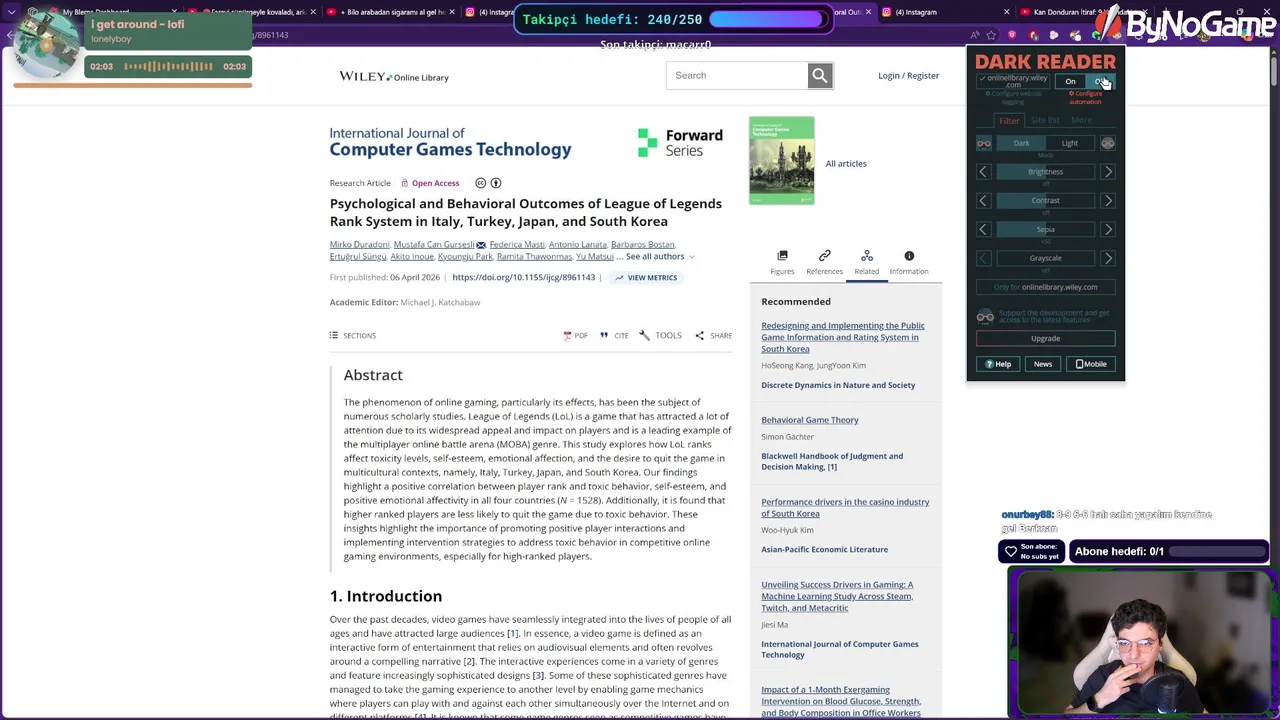The height and width of the screenshot is (720, 1280).
Task: Click the View Metrics chart icon
Action: pyautogui.click(x=619, y=278)
